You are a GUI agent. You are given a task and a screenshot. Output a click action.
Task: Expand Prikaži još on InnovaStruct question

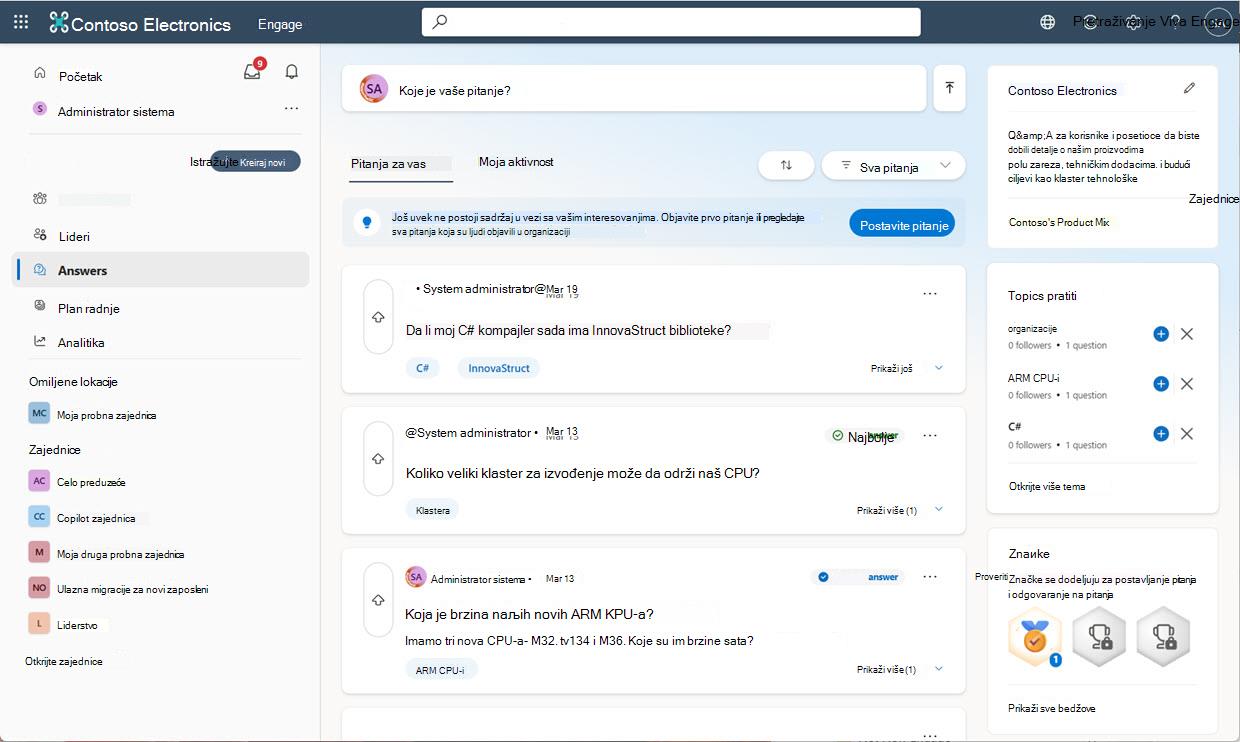[x=907, y=368]
